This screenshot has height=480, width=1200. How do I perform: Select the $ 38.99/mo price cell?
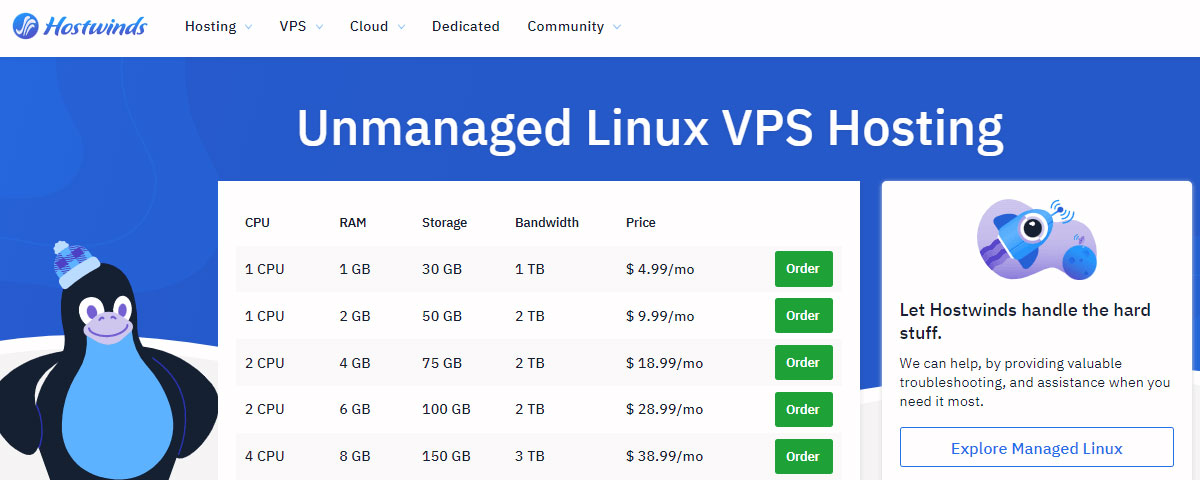pyautogui.click(x=664, y=457)
